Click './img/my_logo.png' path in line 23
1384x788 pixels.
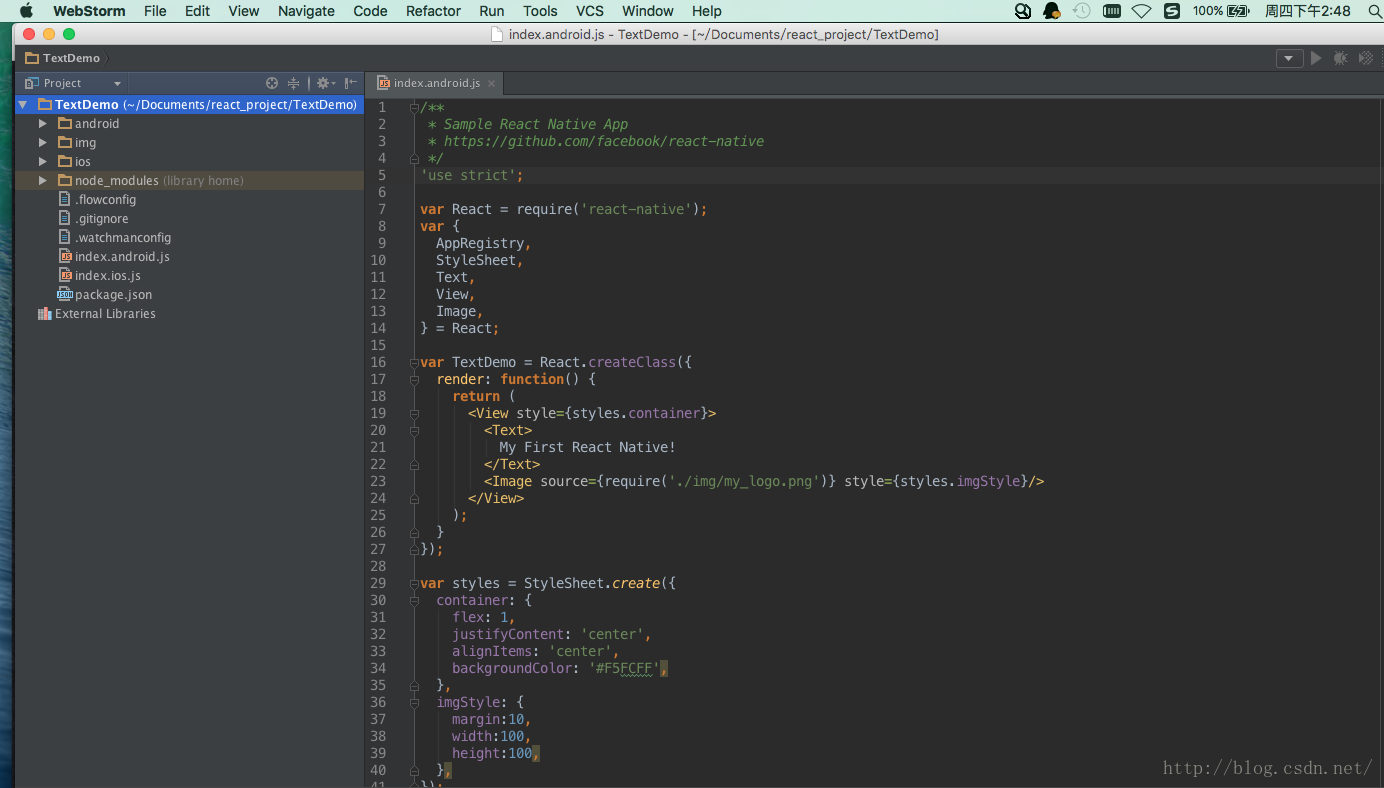click(744, 481)
